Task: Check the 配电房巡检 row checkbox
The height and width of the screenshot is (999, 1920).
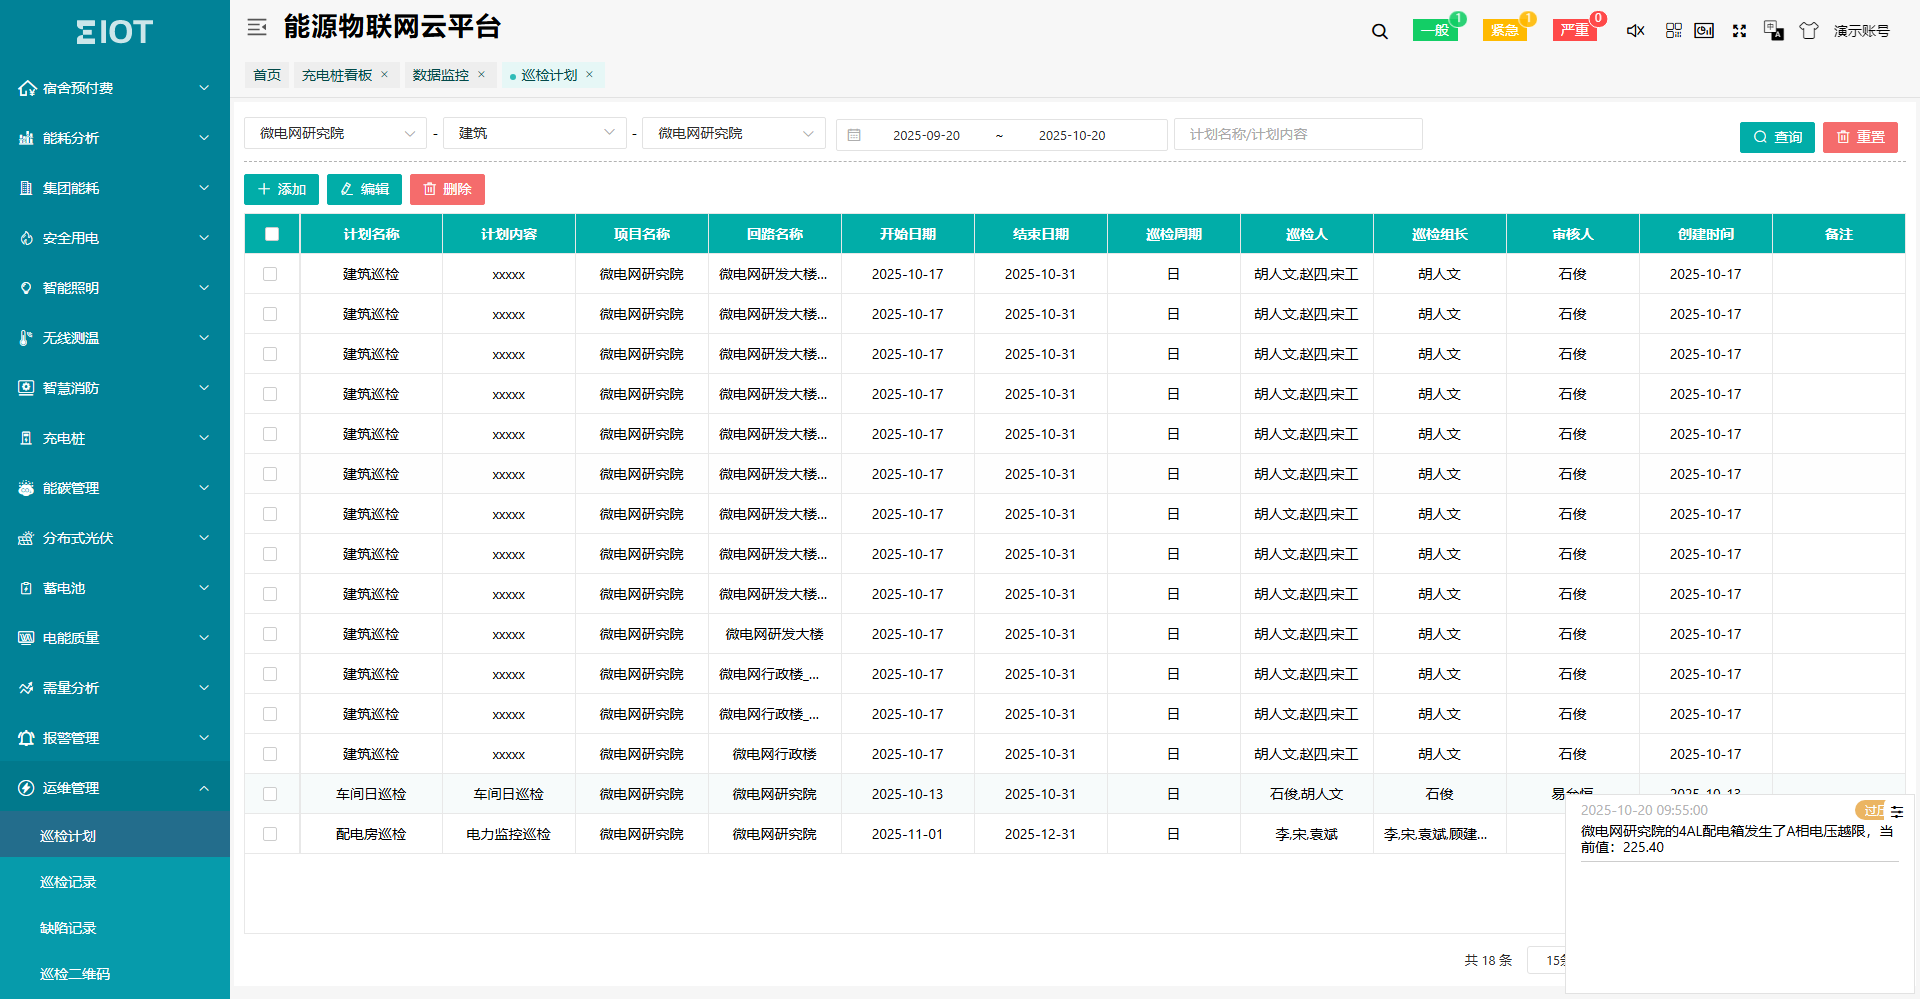Action: [270, 834]
